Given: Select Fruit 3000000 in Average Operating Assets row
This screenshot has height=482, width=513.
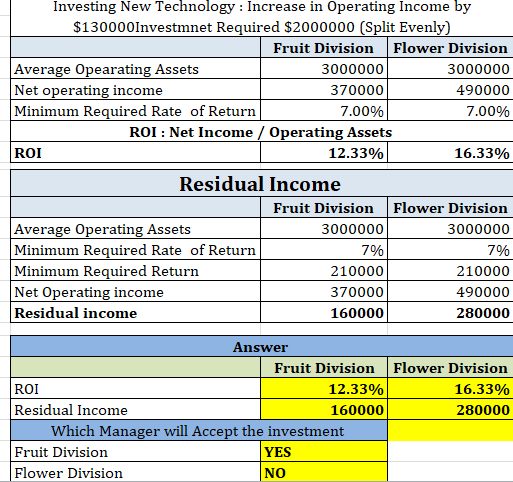Looking at the screenshot, I should [324, 229].
